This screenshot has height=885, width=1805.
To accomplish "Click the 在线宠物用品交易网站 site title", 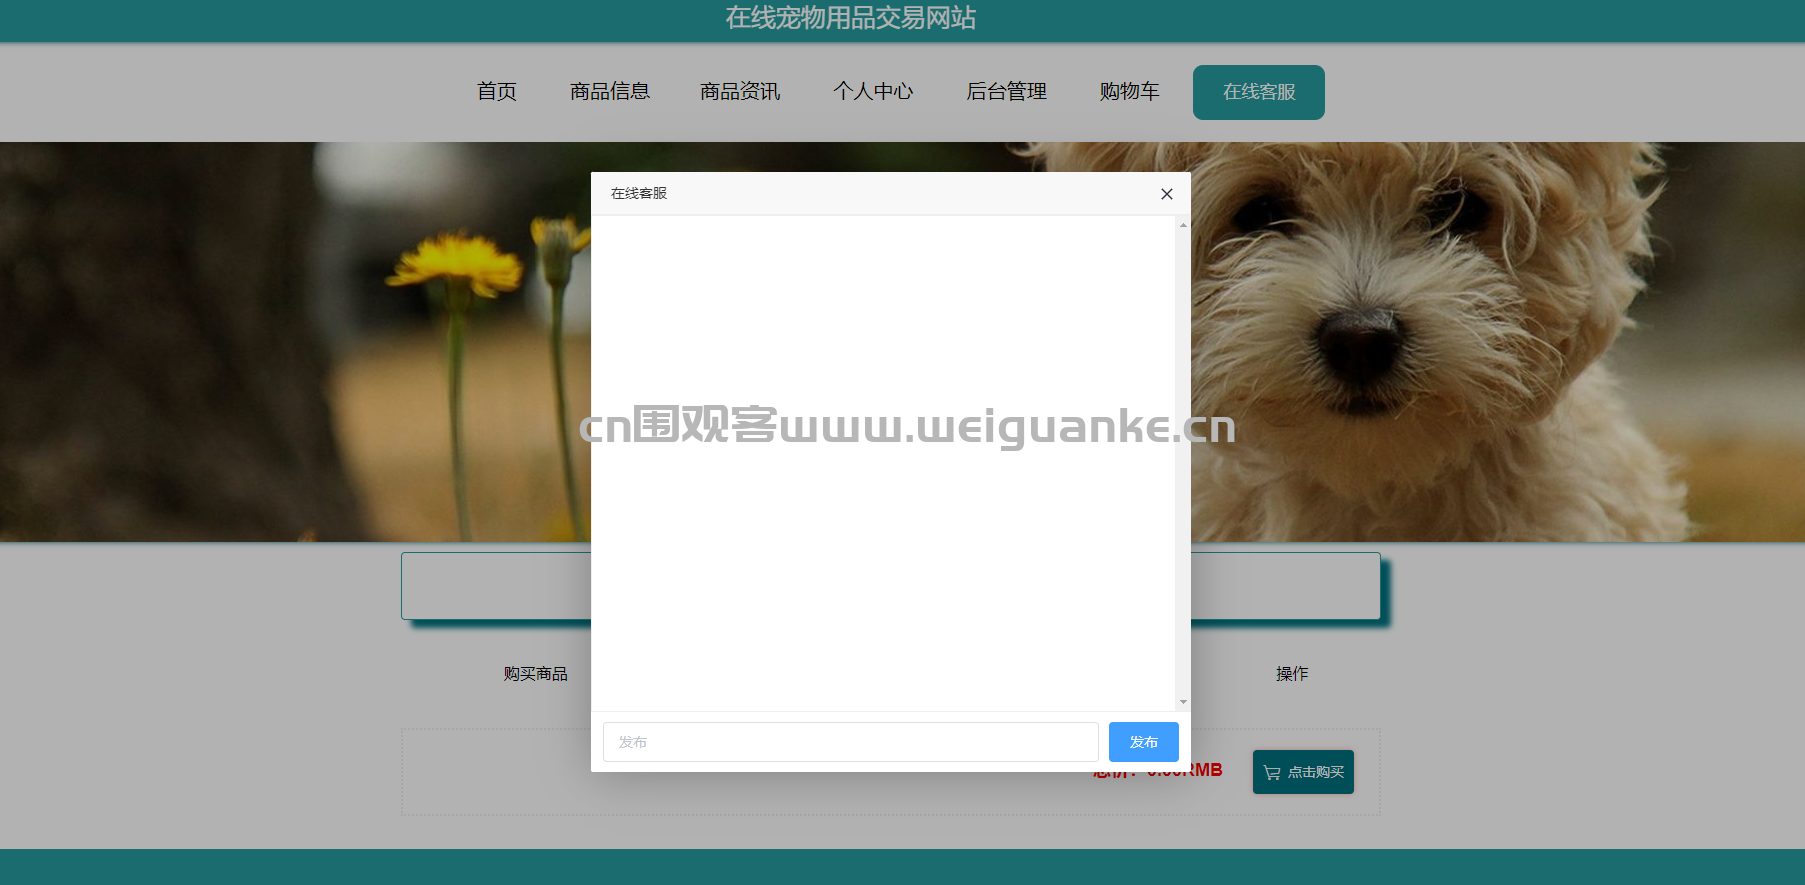I will tap(851, 18).
